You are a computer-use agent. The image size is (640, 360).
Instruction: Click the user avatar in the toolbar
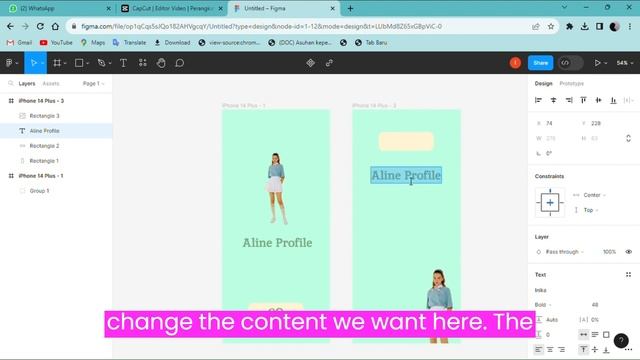click(x=515, y=63)
